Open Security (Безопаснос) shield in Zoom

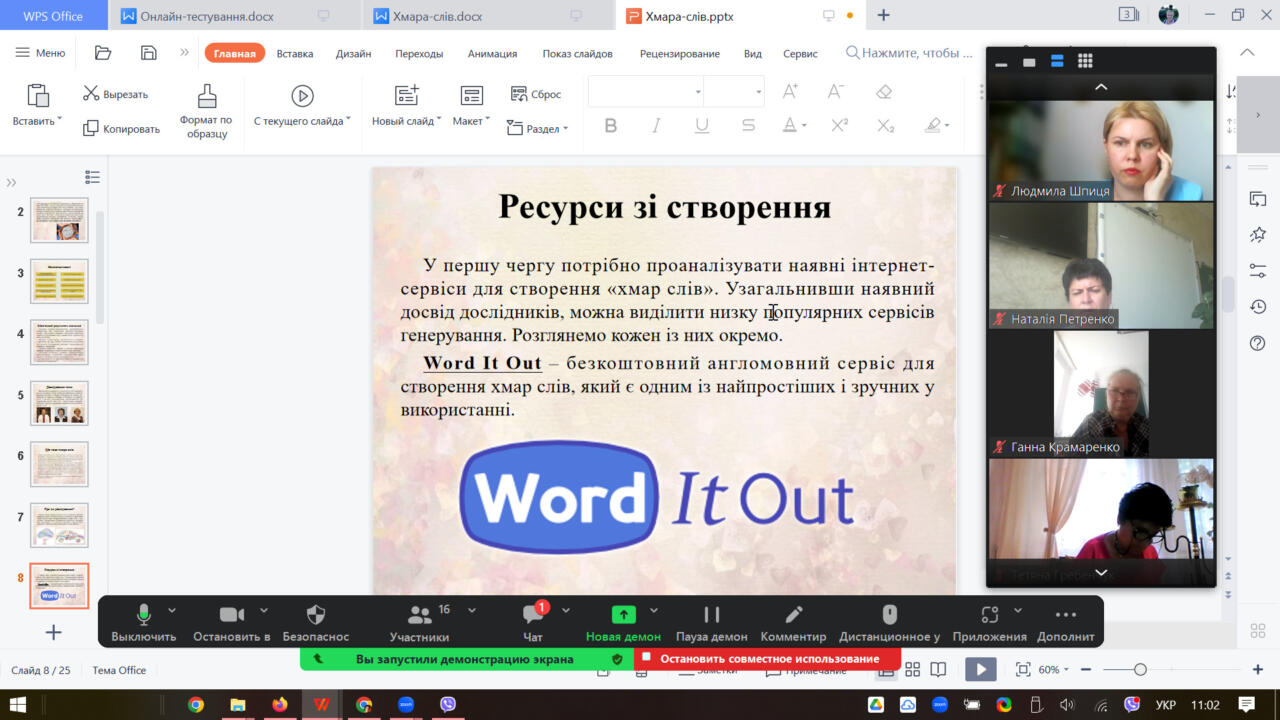click(316, 621)
